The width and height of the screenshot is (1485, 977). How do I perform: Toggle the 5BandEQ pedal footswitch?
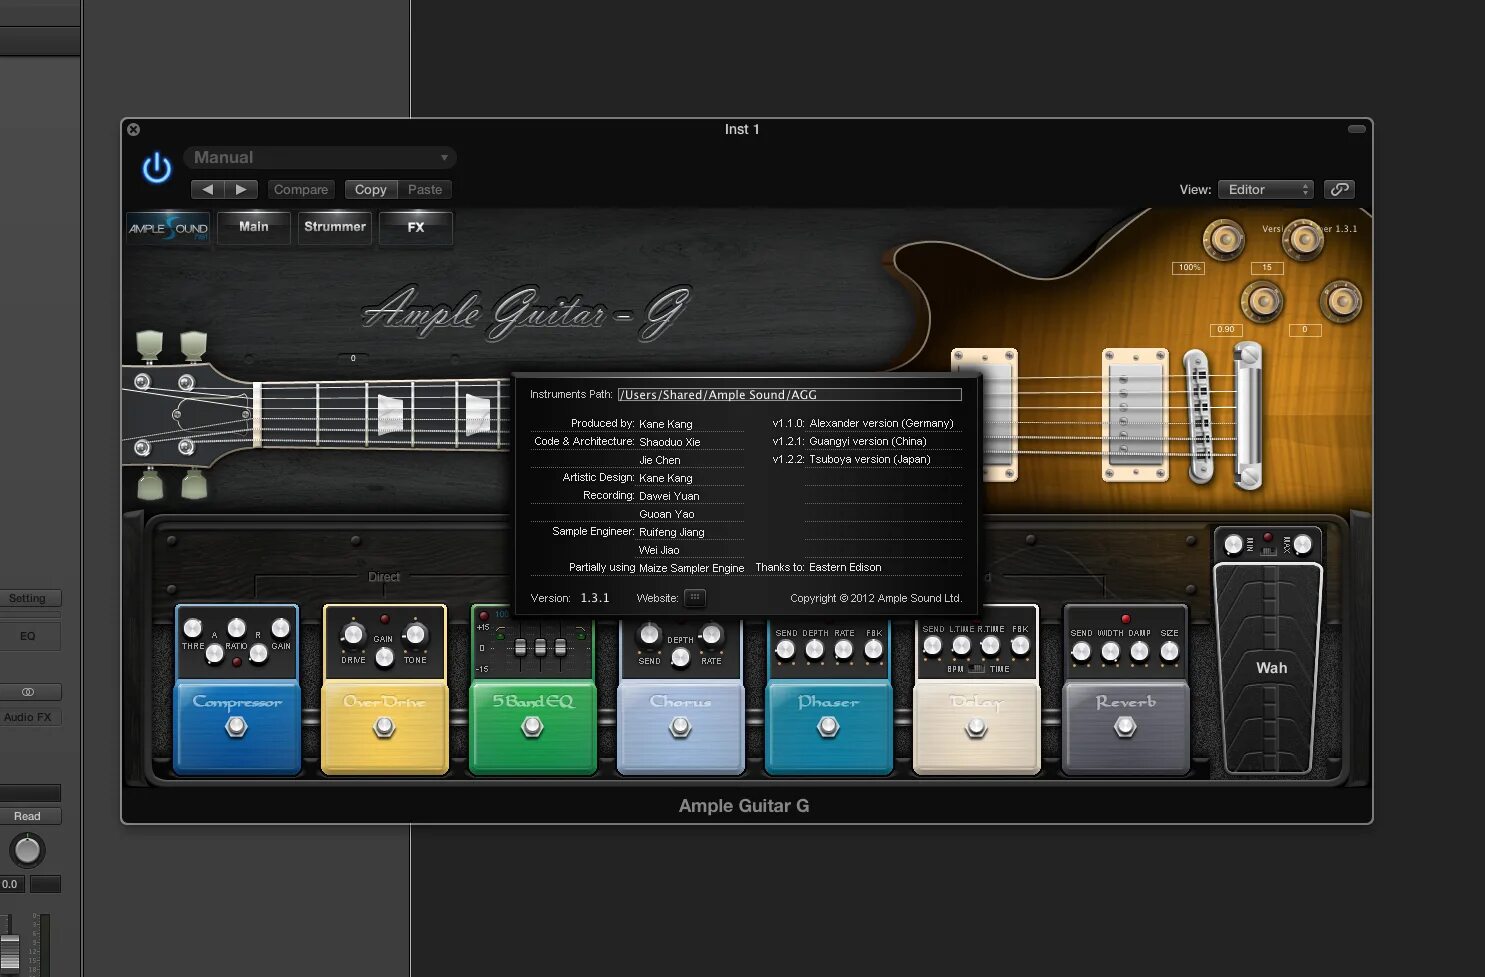point(532,727)
